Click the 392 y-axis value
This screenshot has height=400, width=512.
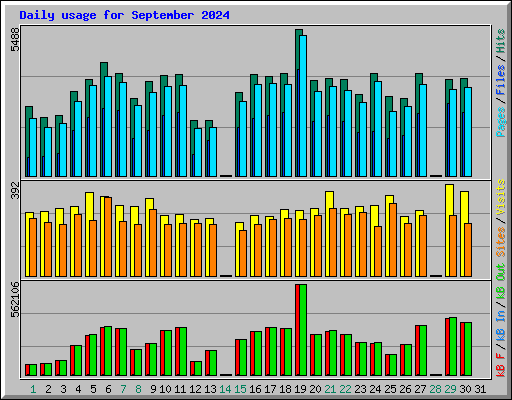pyautogui.click(x=15, y=190)
